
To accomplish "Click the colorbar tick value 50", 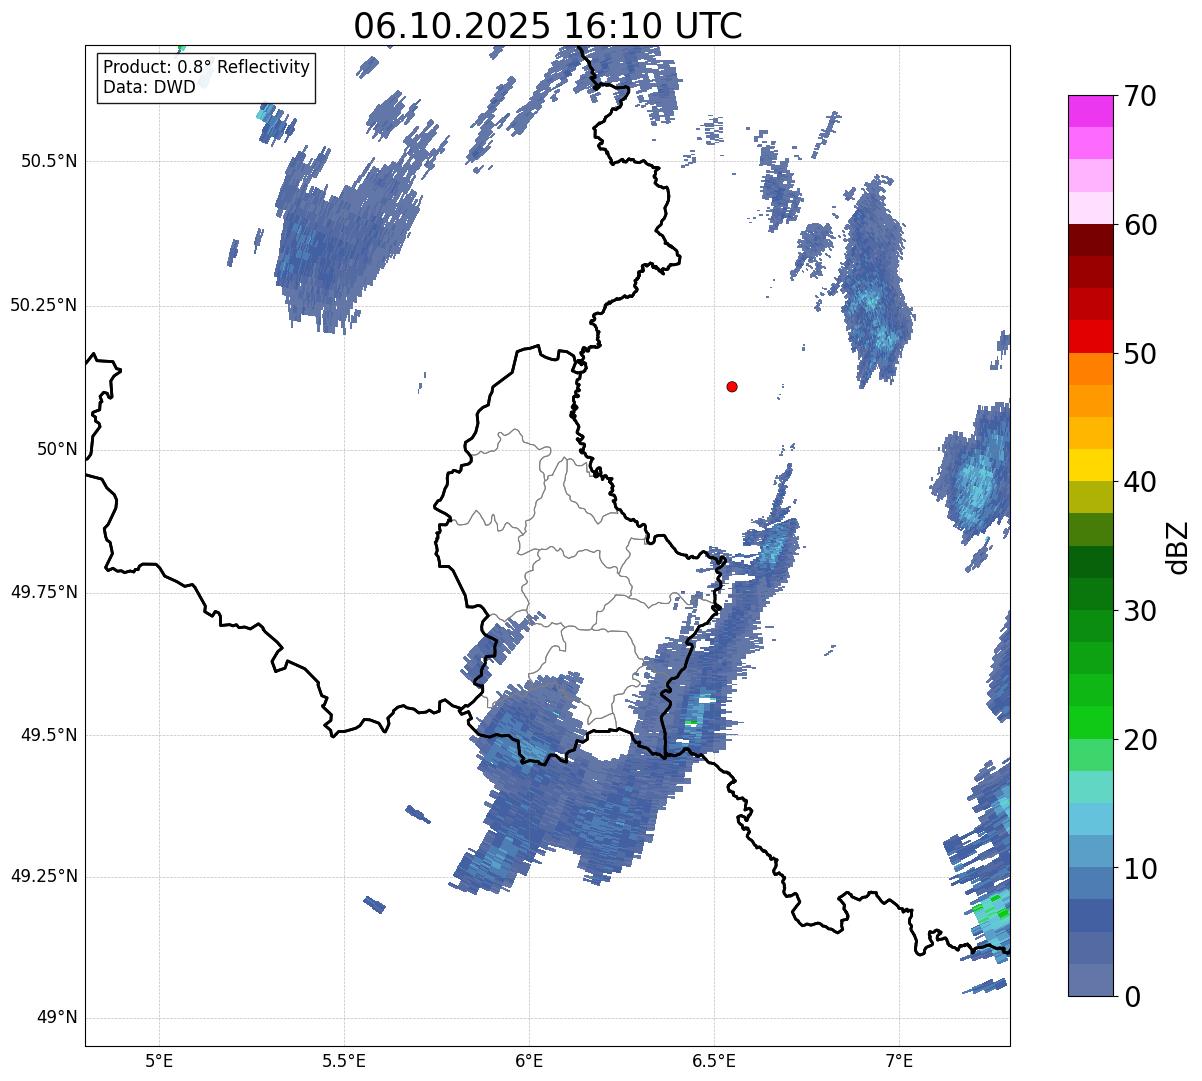I will click(x=1140, y=354).
